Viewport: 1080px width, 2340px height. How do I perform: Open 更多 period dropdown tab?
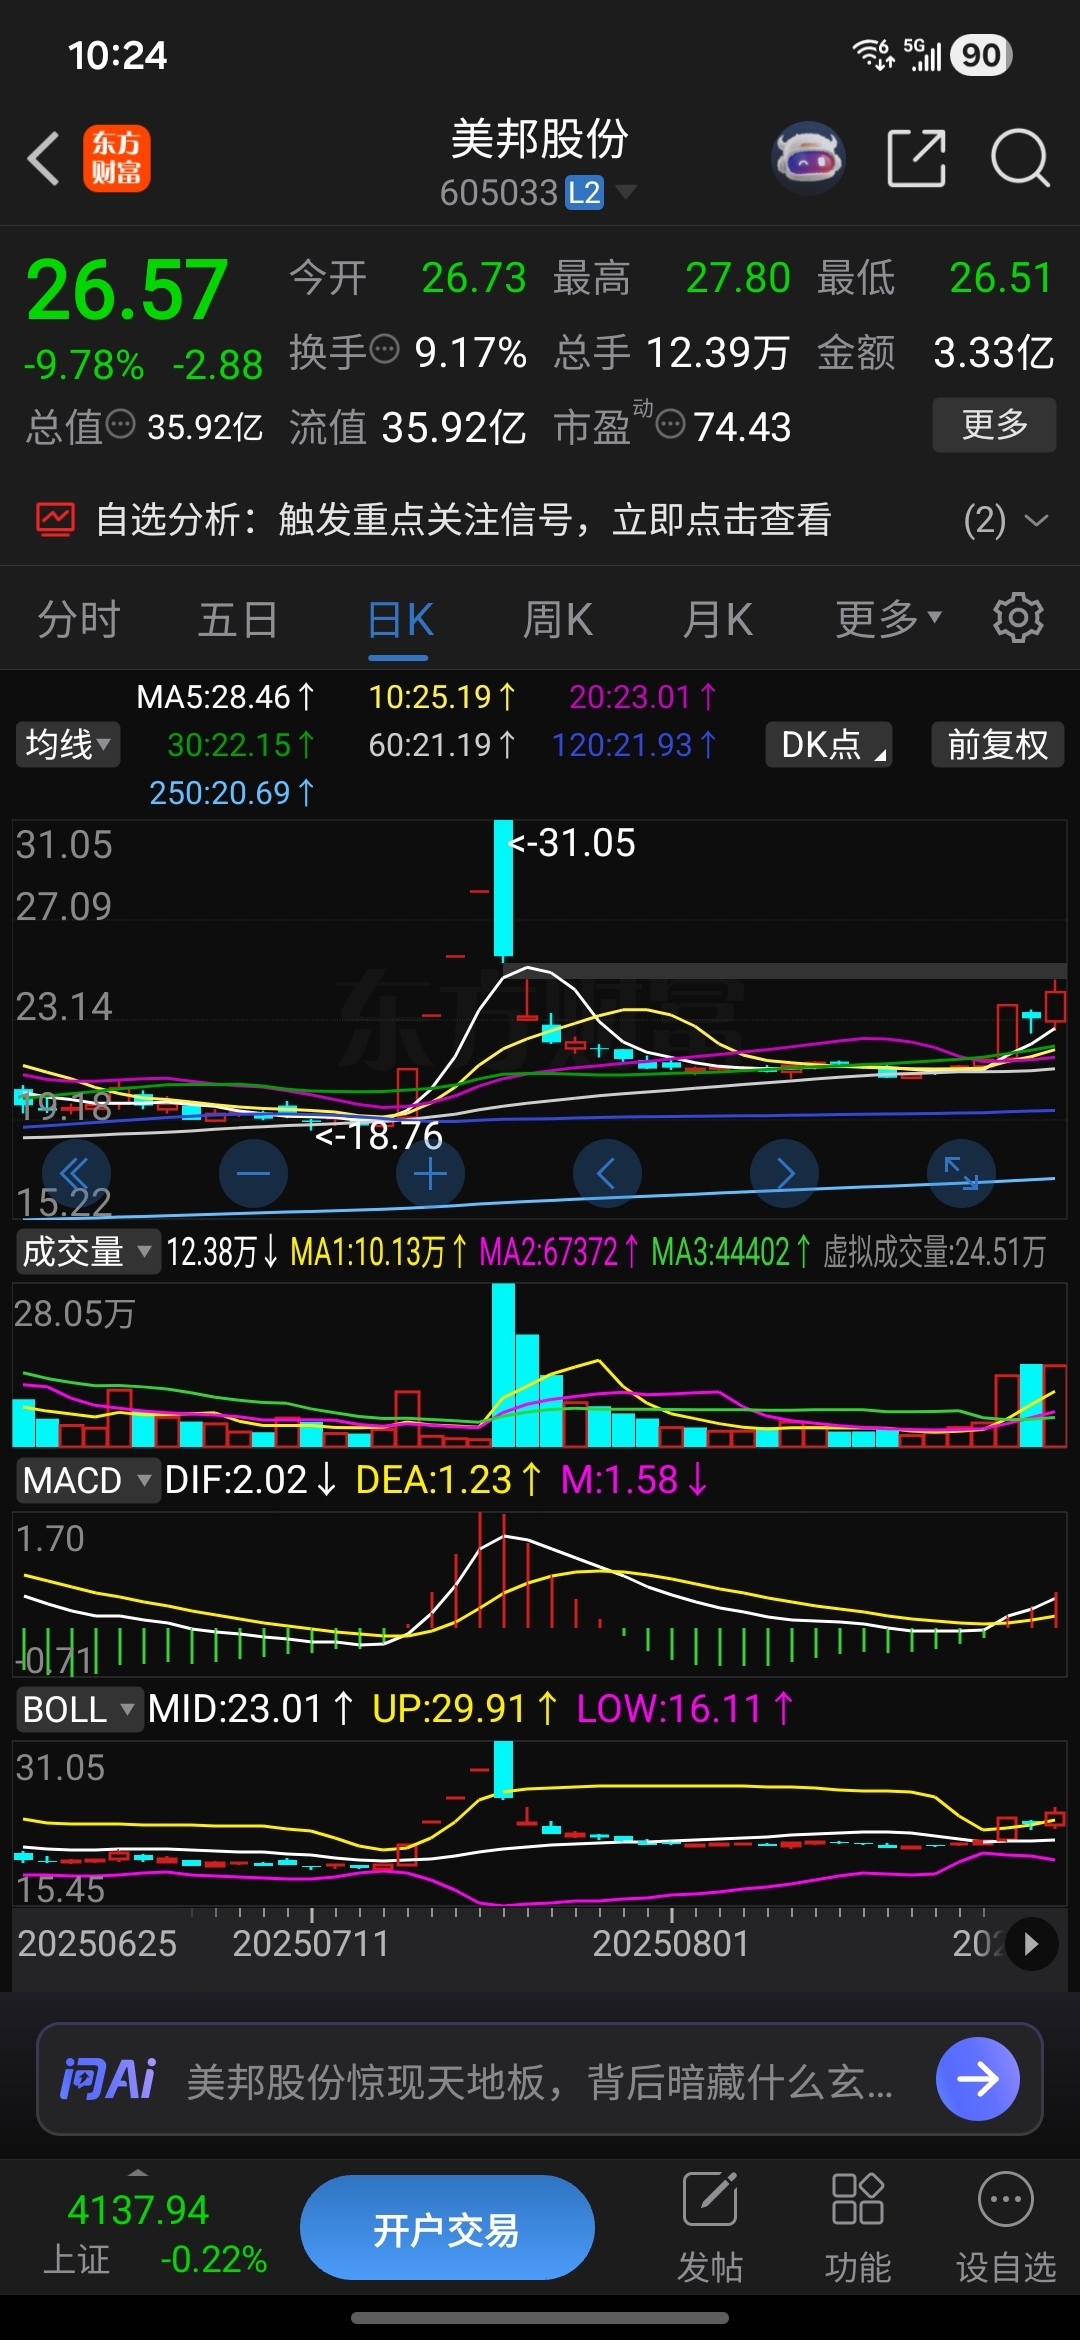click(x=888, y=619)
